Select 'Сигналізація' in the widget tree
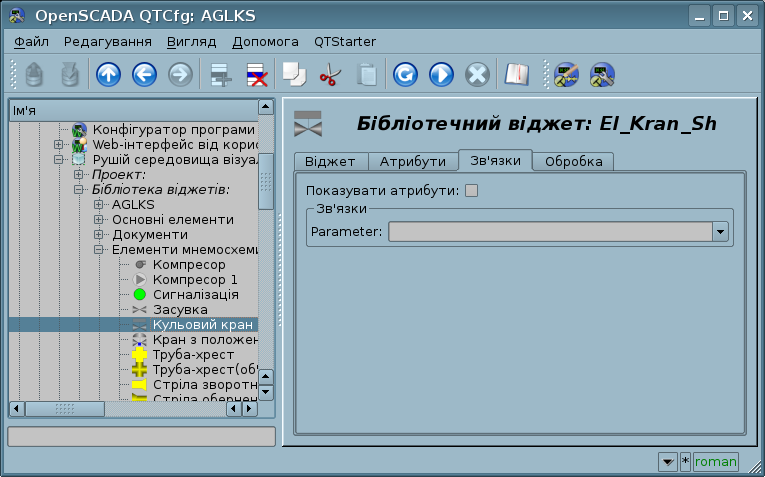The width and height of the screenshot is (765, 477). coord(195,295)
